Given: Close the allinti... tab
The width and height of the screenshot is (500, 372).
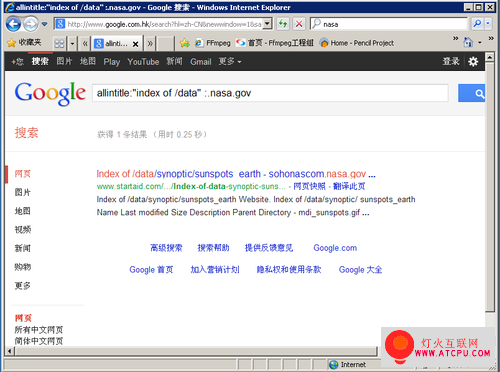Looking at the screenshot, I should pos(135,44).
